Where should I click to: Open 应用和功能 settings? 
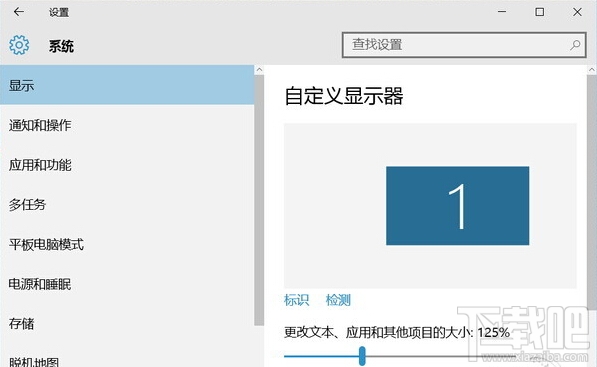pyautogui.click(x=127, y=165)
